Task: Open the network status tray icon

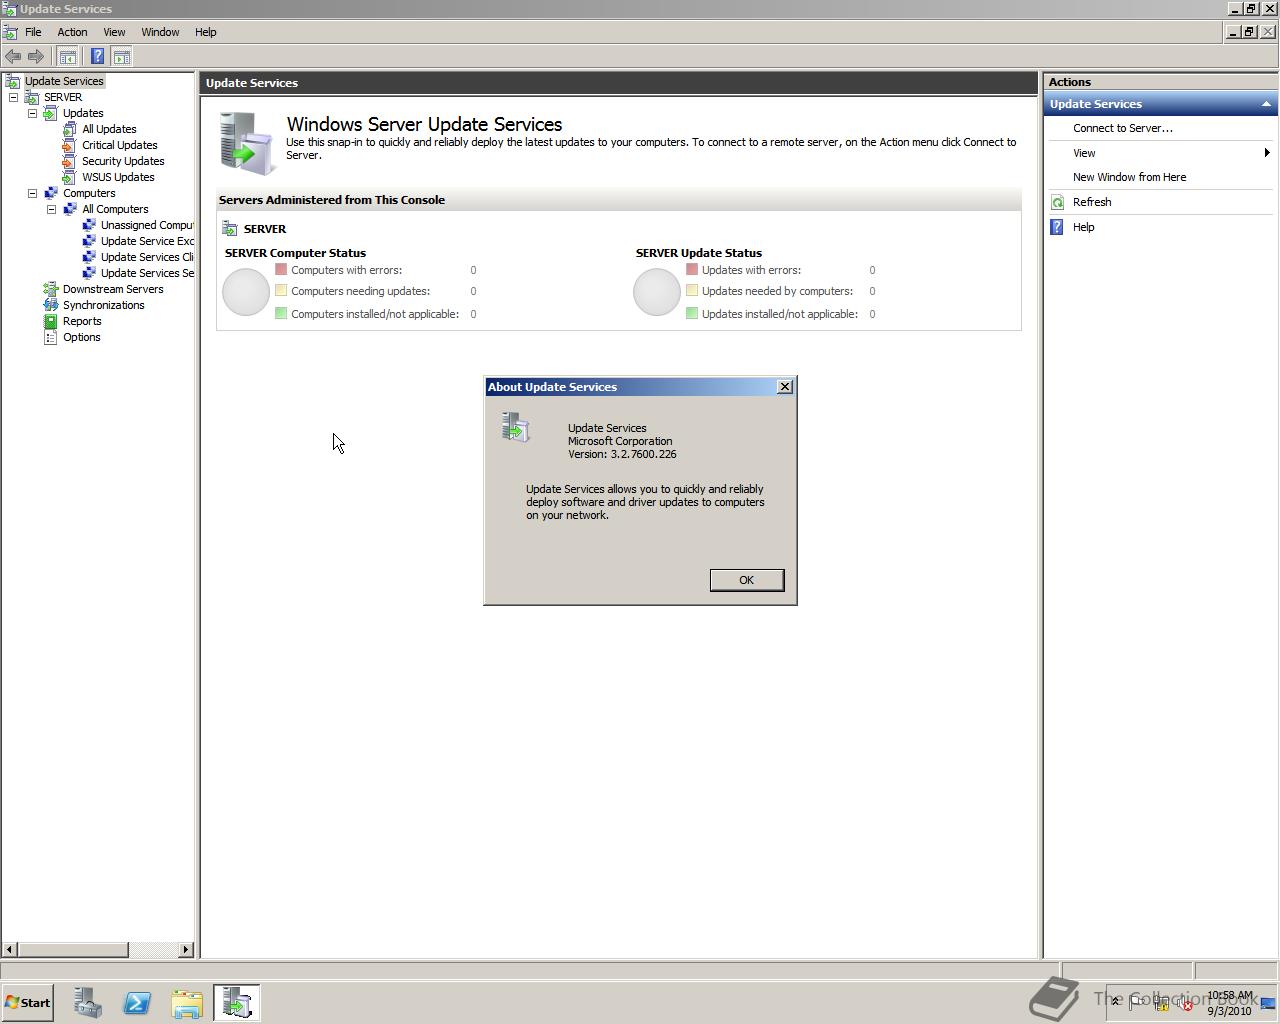Action: [x=1162, y=1004]
